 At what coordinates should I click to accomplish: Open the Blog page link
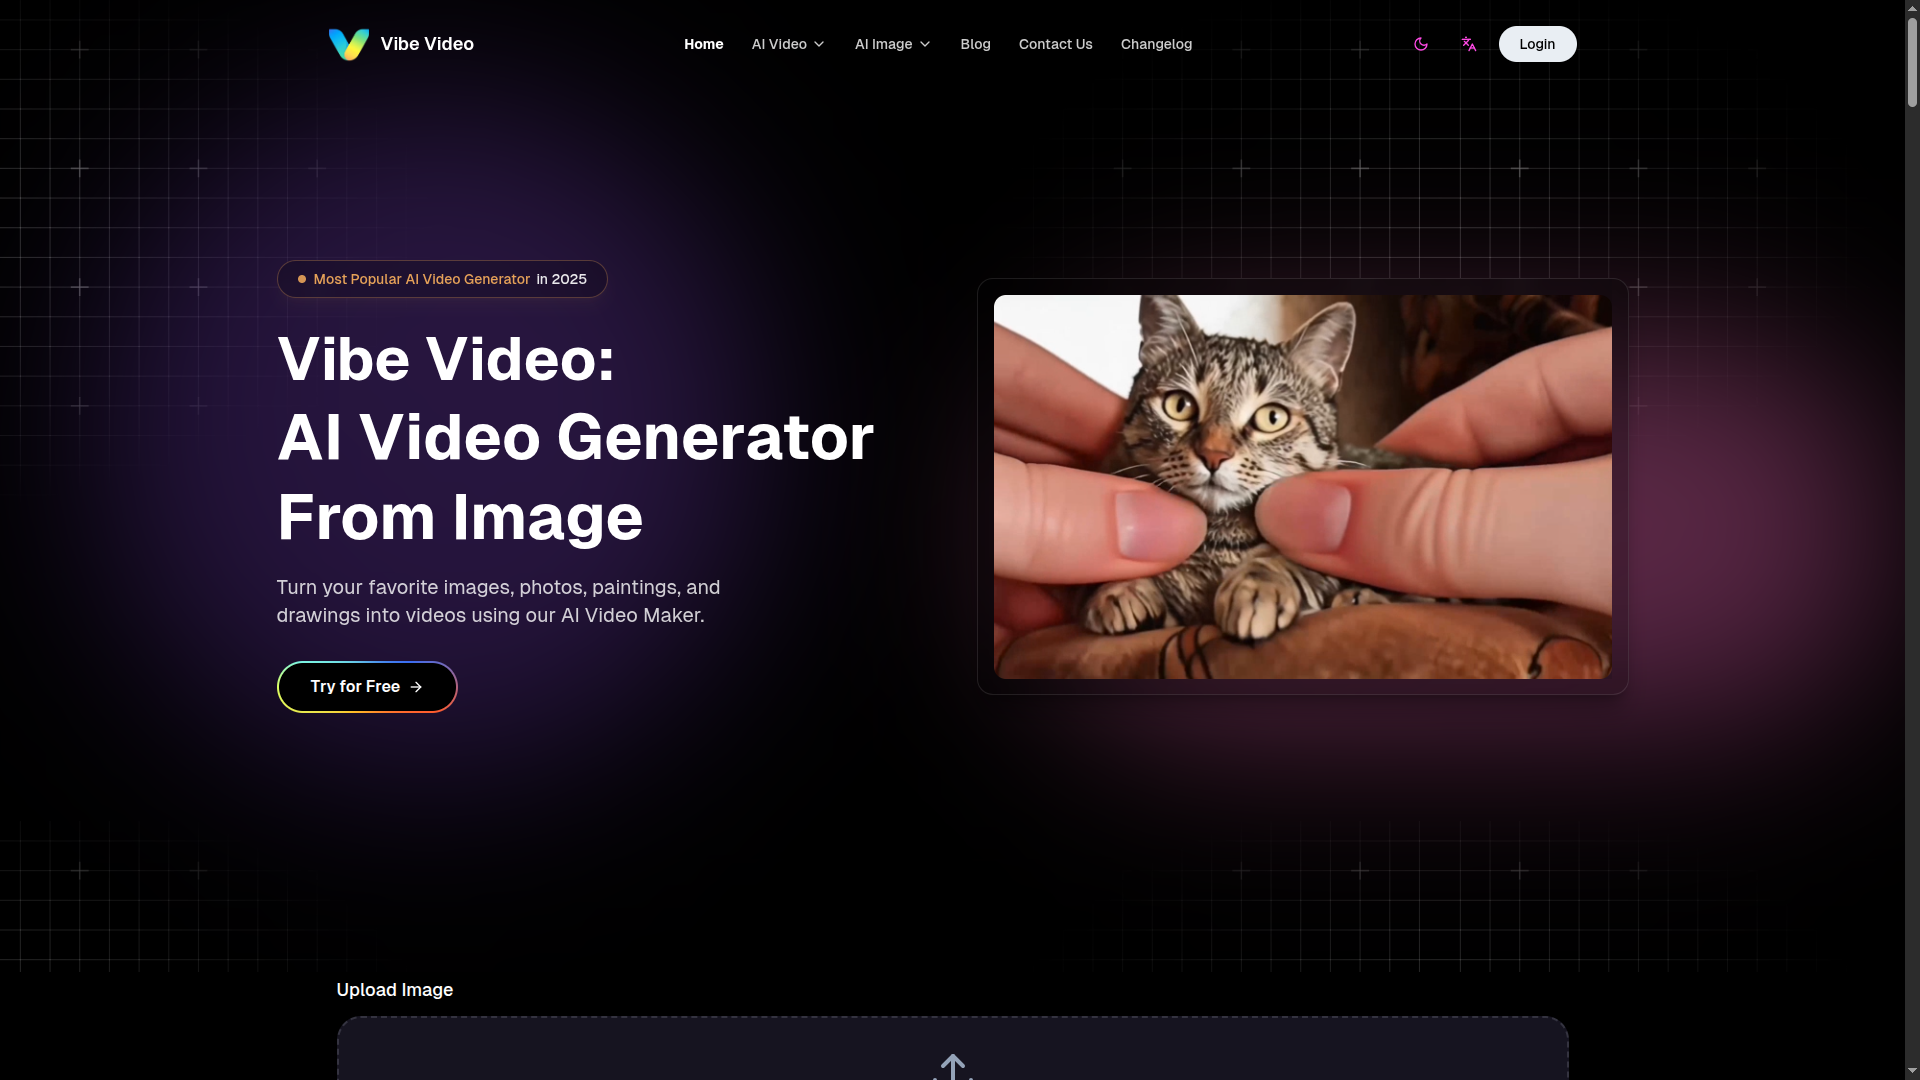975,44
